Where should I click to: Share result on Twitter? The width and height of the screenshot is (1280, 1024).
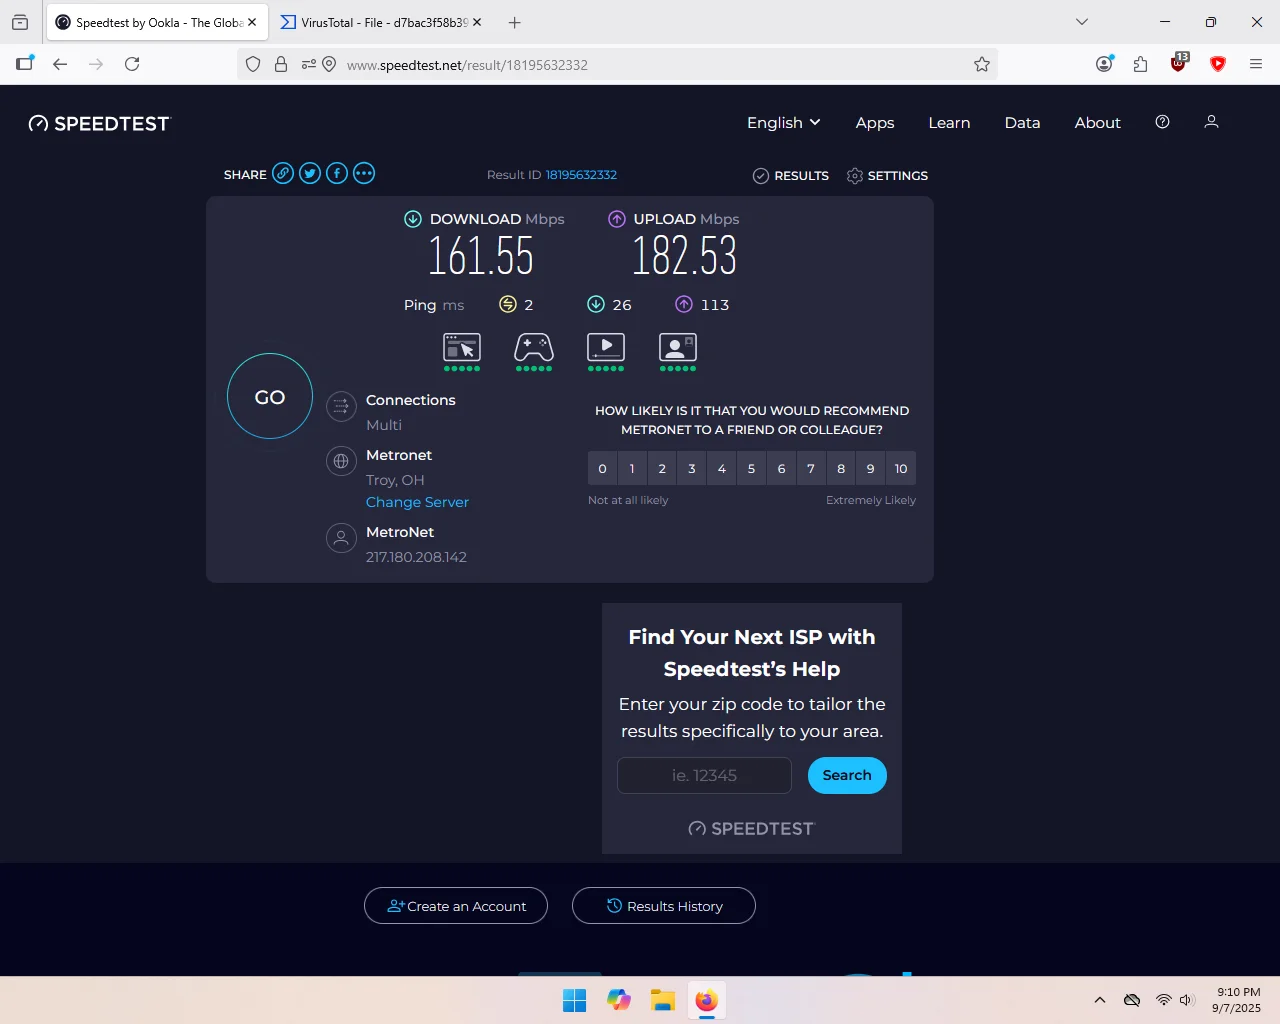pos(310,173)
